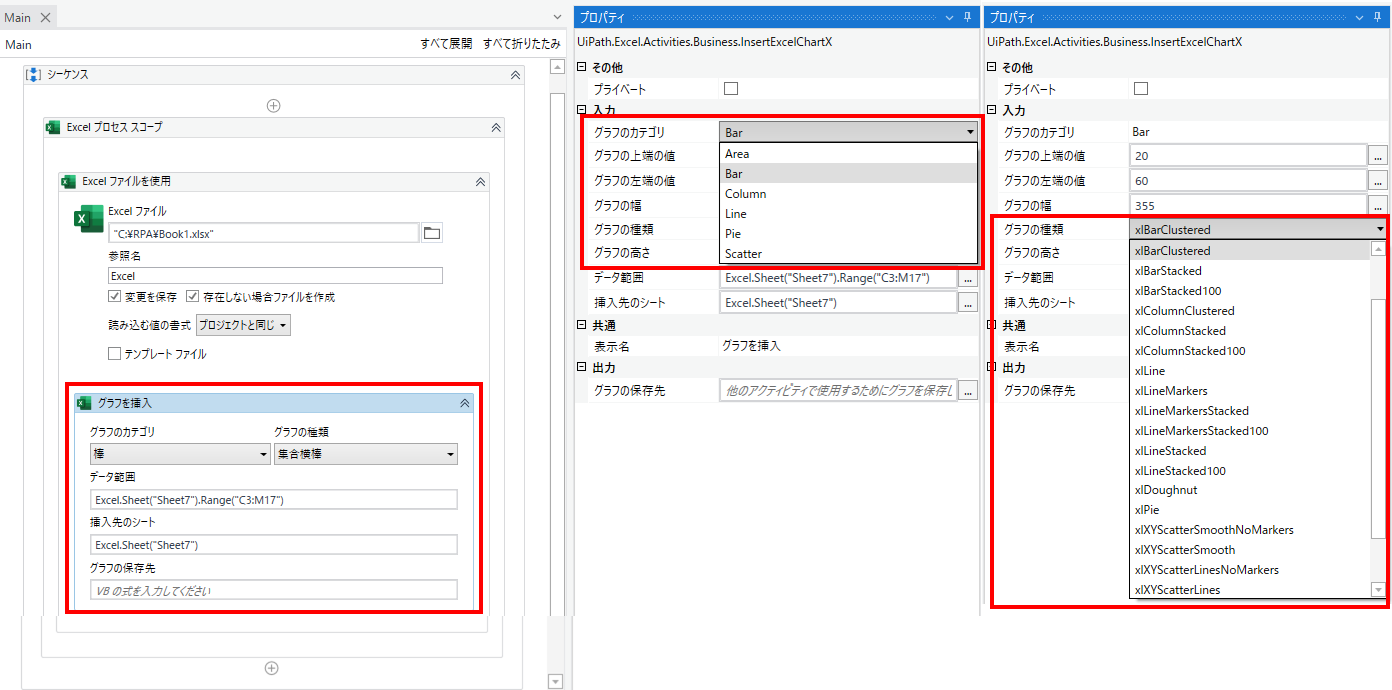Image resolution: width=1392 pixels, height=690 pixels.
Task: Collapse the 出力 section in the middle プロパティ panel
Action: tap(583, 367)
